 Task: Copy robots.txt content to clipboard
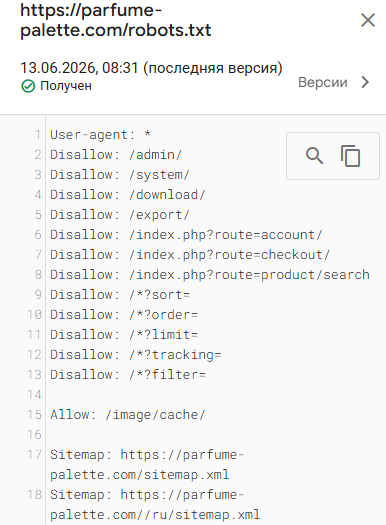pyautogui.click(x=351, y=156)
